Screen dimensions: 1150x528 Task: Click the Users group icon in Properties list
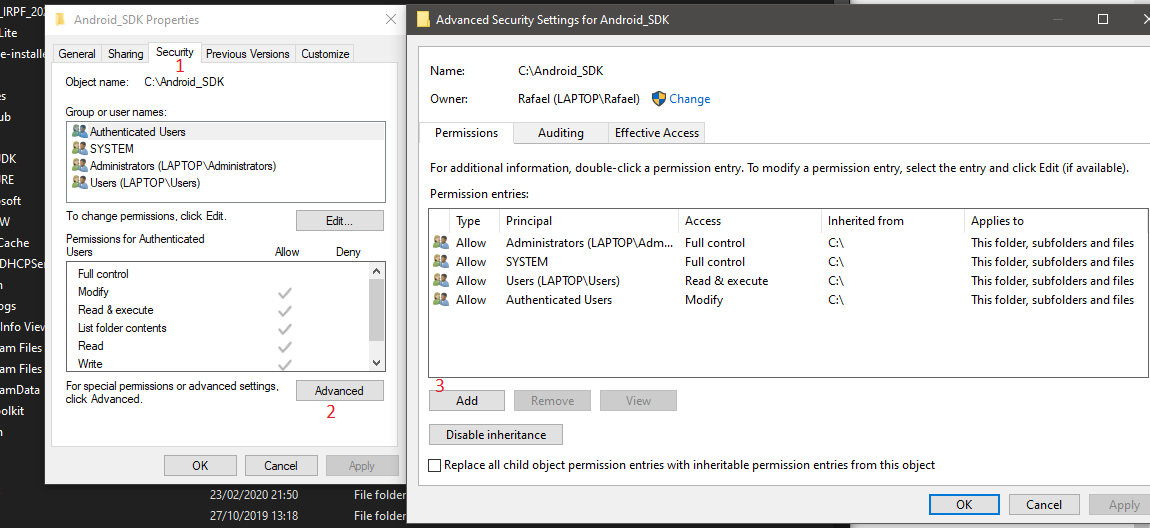pyautogui.click(x=79, y=183)
